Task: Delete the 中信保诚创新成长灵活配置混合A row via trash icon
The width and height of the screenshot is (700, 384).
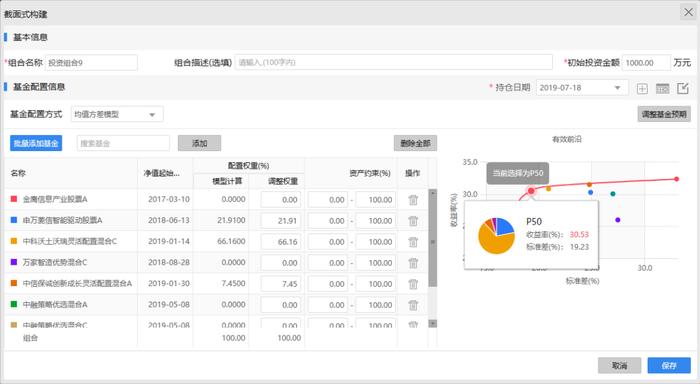Action: 413,284
